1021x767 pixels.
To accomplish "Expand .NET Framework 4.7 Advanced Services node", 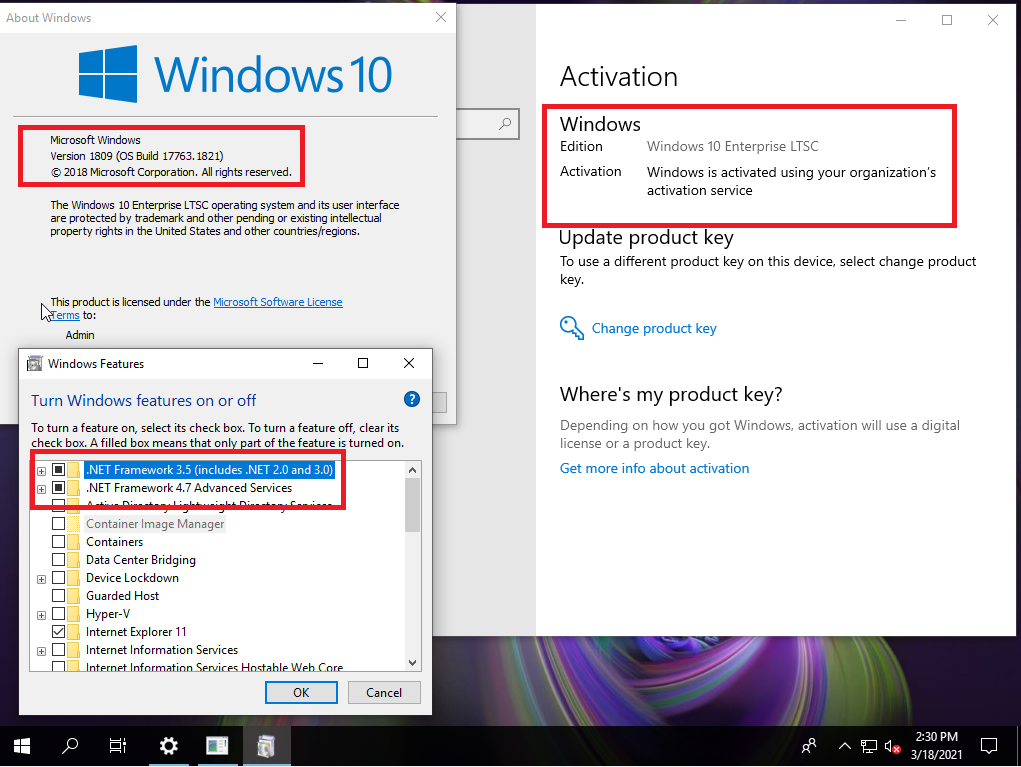I will pyautogui.click(x=42, y=489).
